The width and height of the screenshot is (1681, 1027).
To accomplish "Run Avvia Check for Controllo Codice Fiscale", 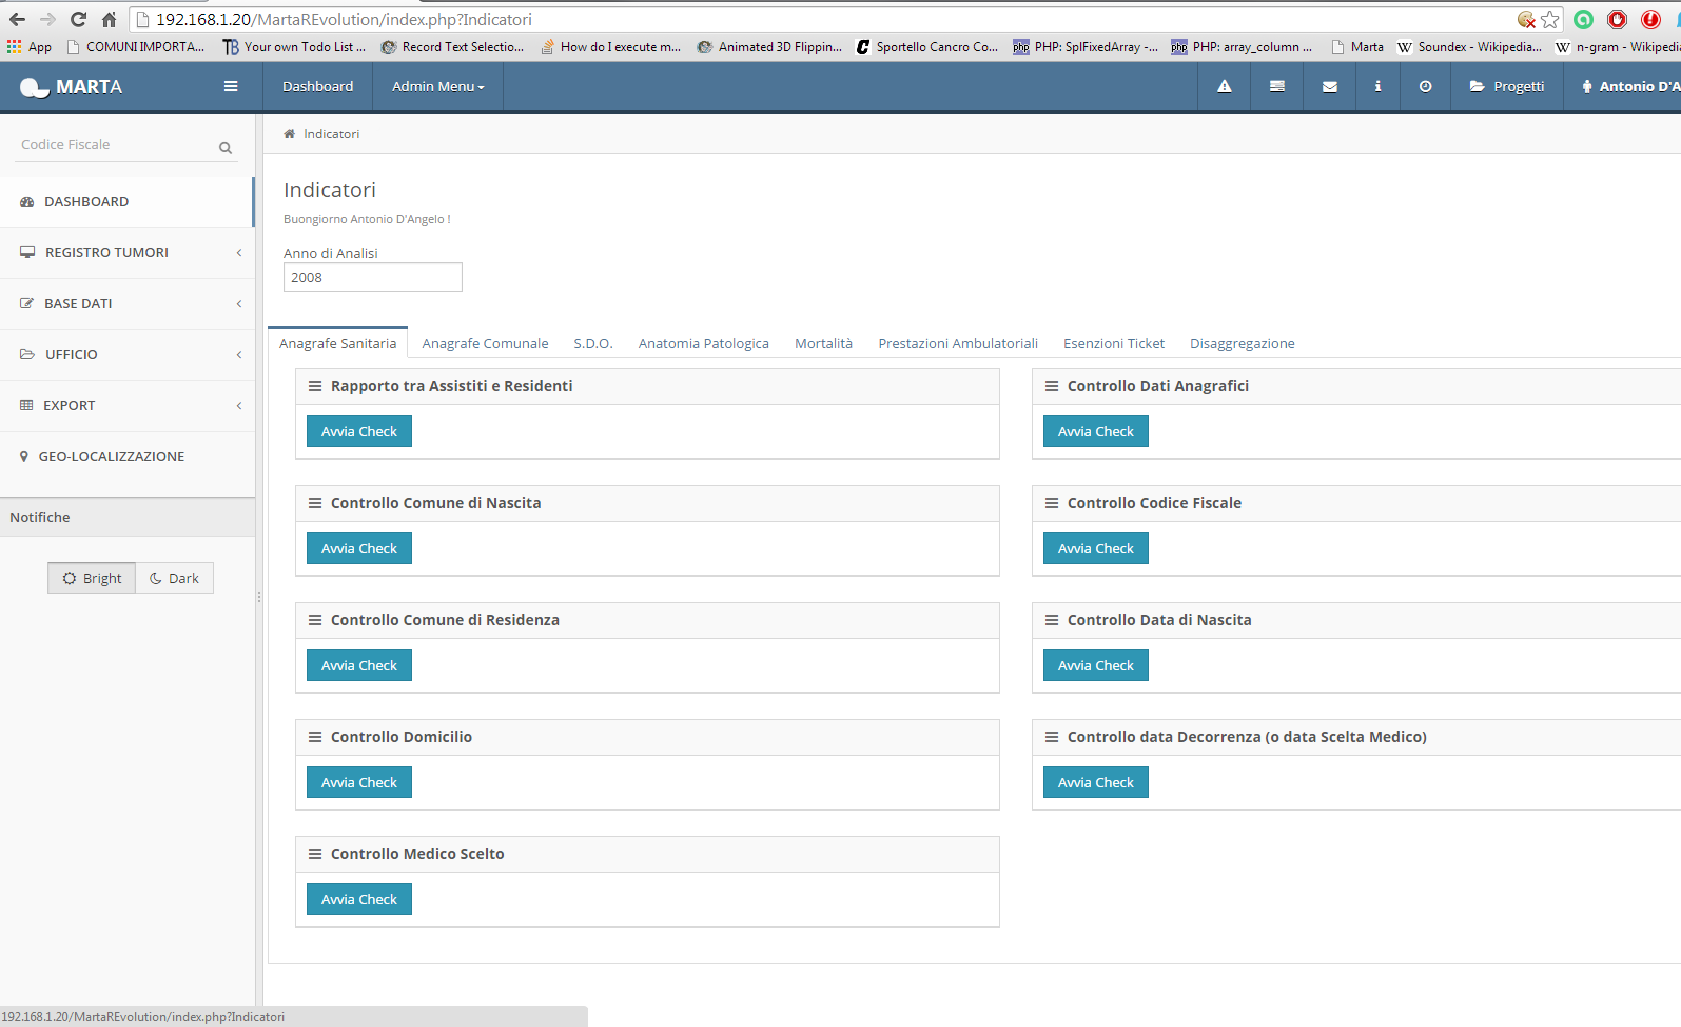I will coord(1095,548).
